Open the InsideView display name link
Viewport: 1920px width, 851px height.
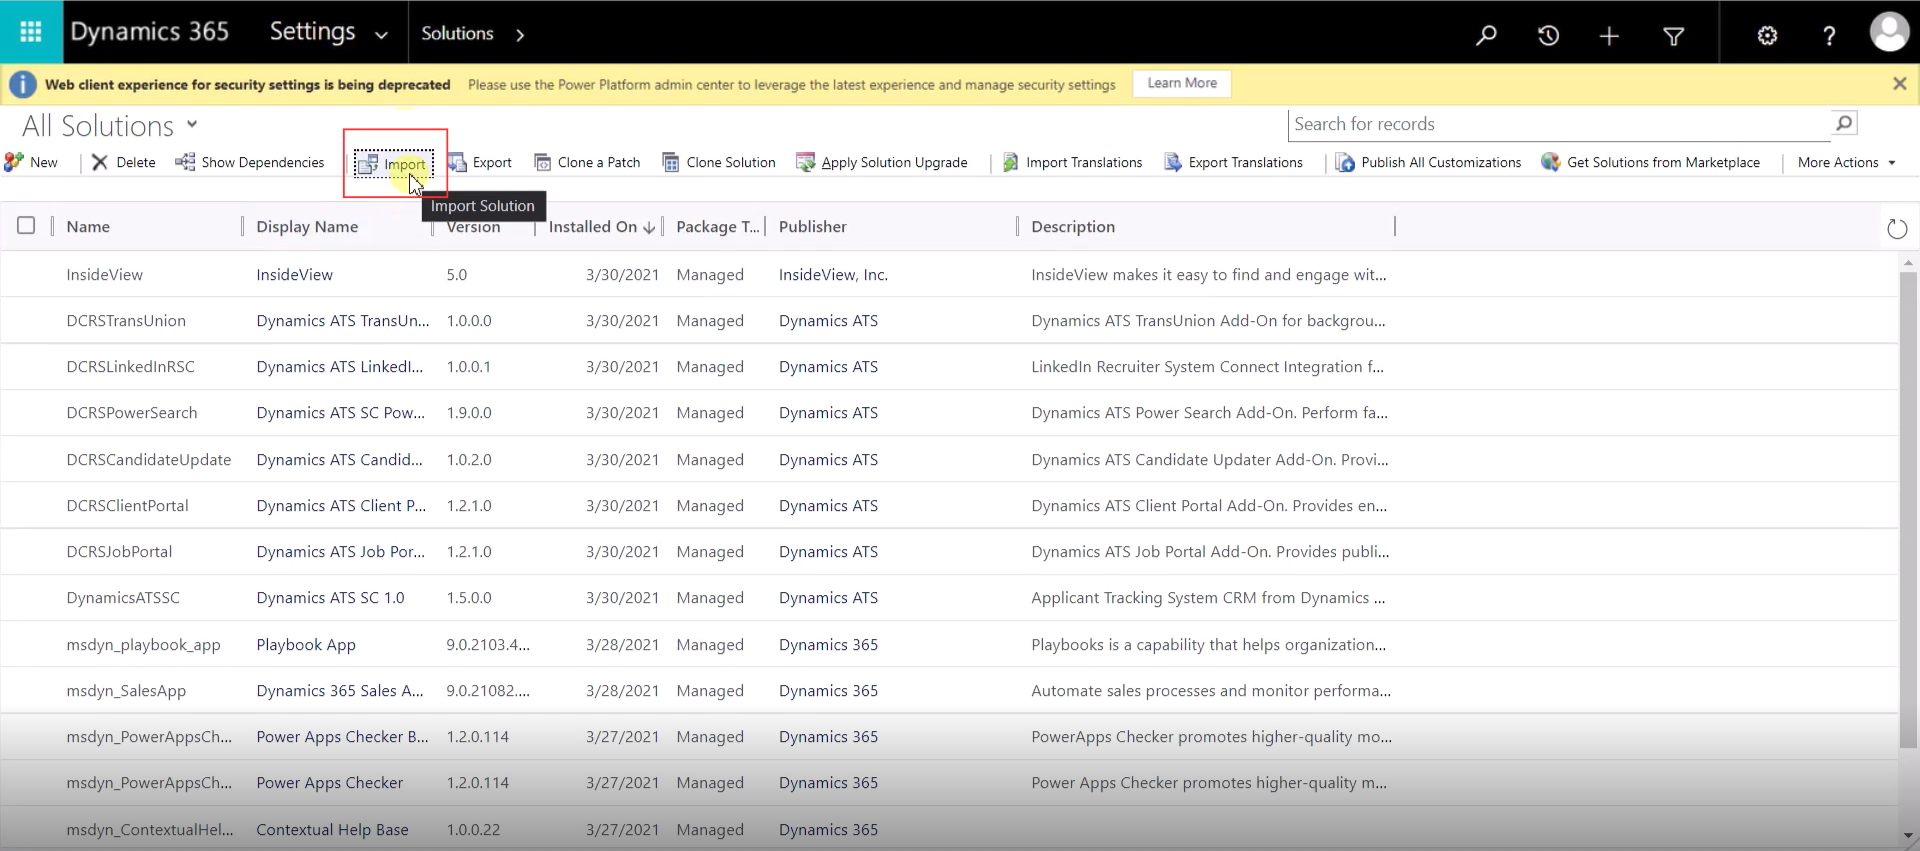point(294,275)
